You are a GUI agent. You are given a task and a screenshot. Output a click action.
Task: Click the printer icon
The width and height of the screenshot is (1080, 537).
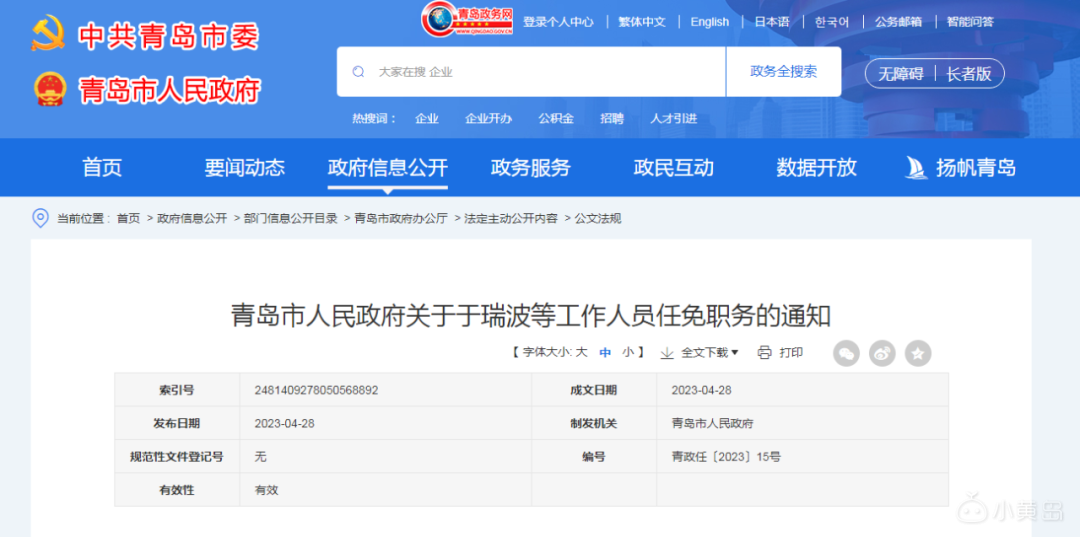(x=765, y=353)
